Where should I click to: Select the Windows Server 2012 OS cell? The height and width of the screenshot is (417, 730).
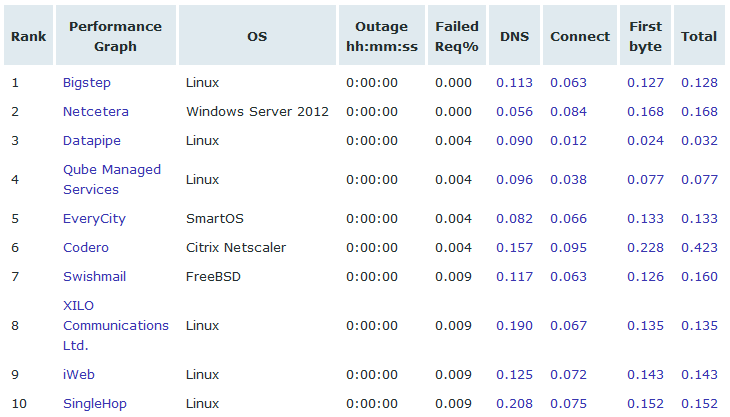[257, 112]
